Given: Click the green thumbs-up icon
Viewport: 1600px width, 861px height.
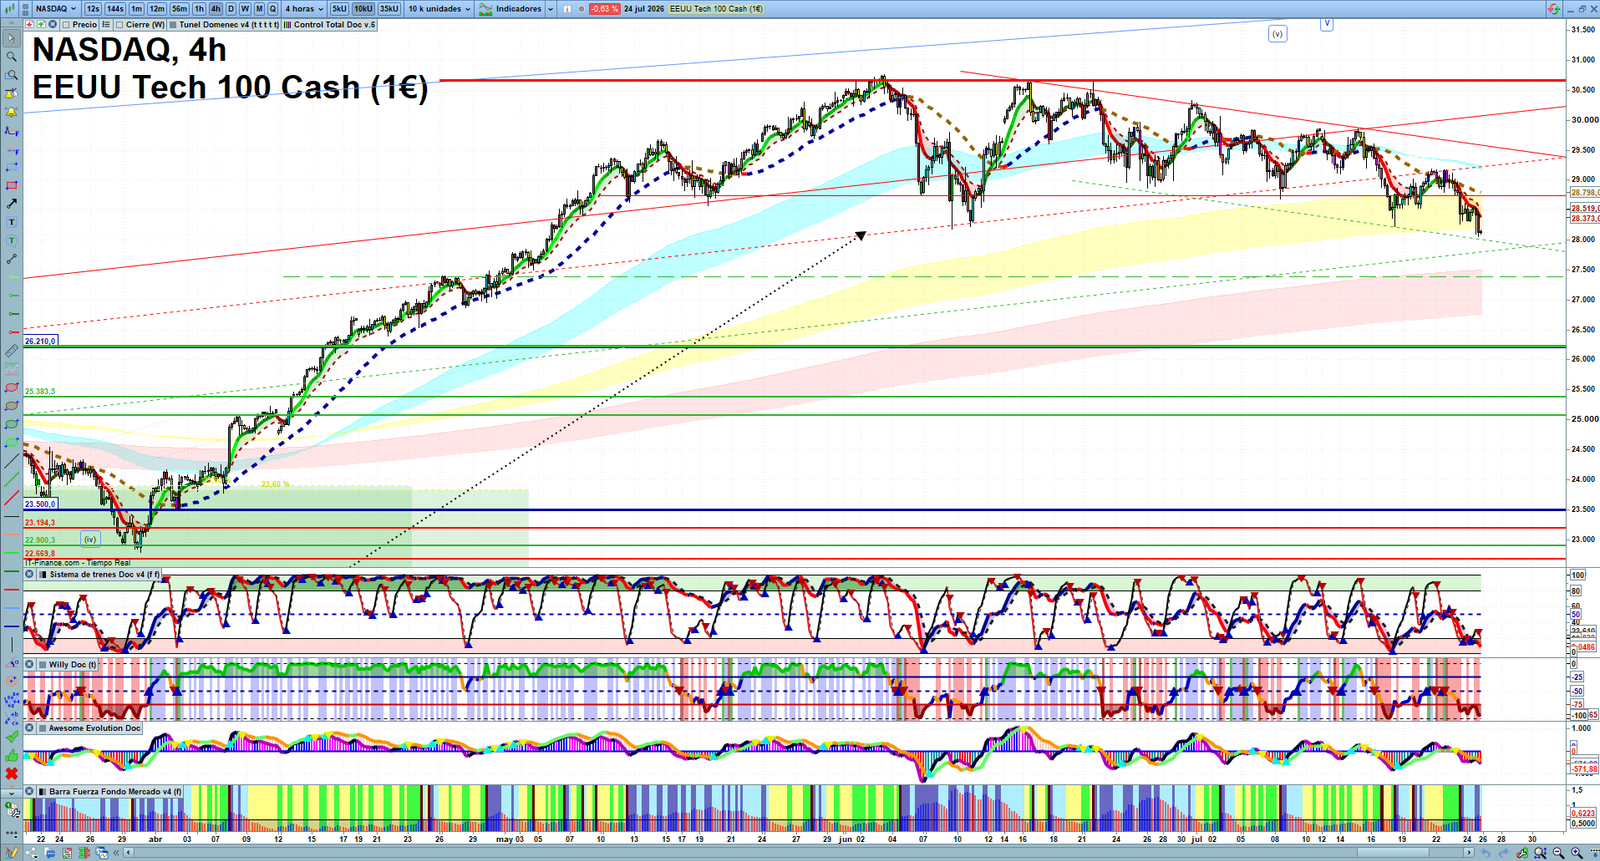Looking at the screenshot, I should click(x=12, y=755).
